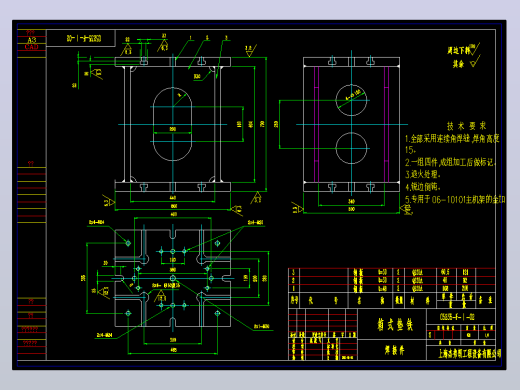Screen dimensions: 520x390
Task: Click note '1.全部采用连续角焊缝'
Action: (x=437, y=138)
